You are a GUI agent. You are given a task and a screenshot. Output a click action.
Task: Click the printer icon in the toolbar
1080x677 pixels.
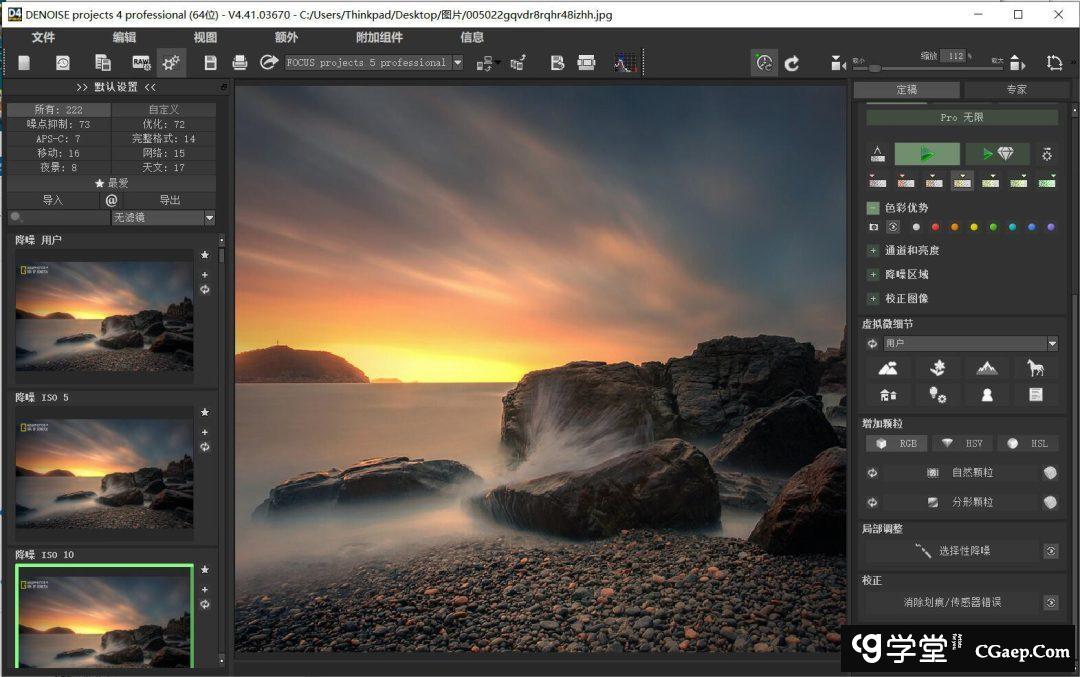(240, 63)
